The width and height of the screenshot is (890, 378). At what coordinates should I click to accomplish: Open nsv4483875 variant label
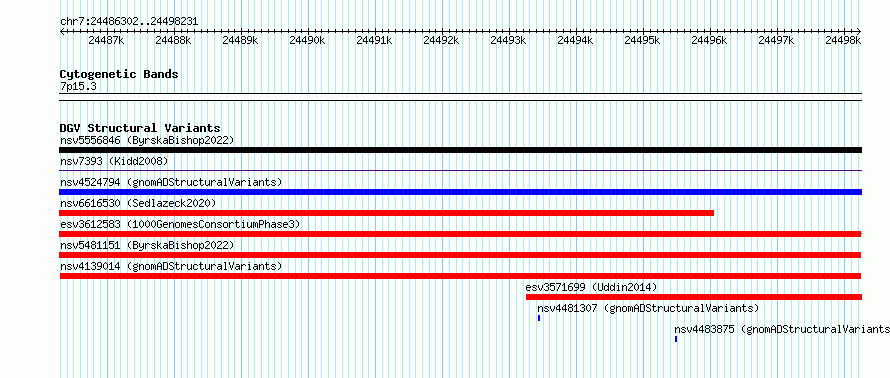point(782,329)
